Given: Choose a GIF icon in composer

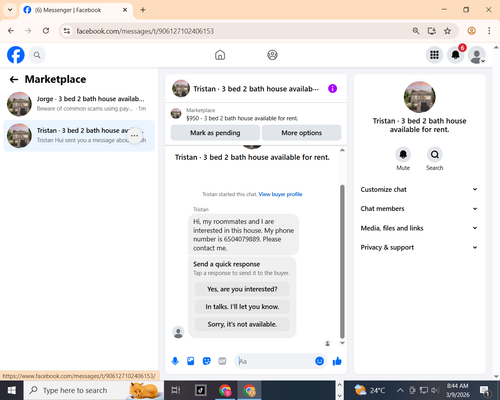Looking at the screenshot, I should 222,361.
